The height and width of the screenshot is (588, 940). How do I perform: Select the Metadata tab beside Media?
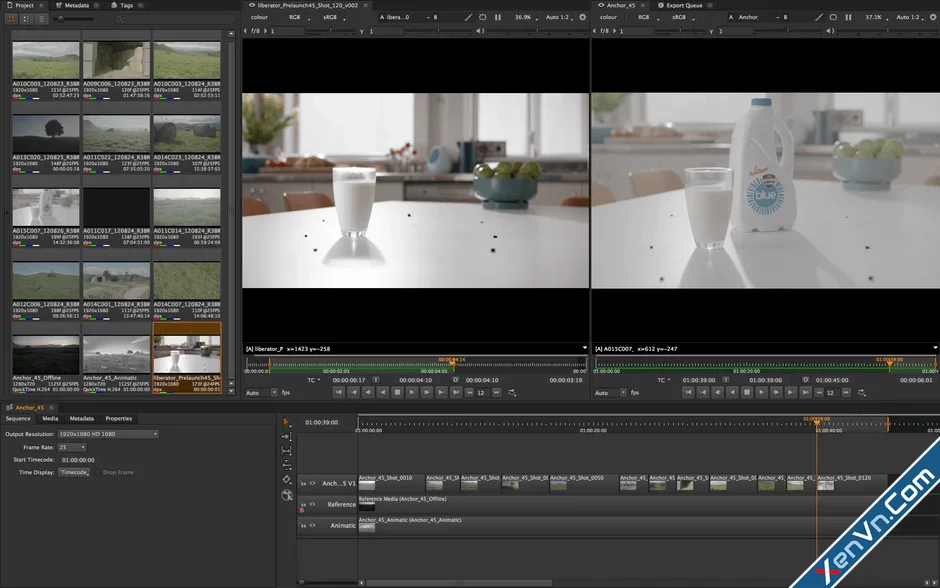(x=82, y=418)
